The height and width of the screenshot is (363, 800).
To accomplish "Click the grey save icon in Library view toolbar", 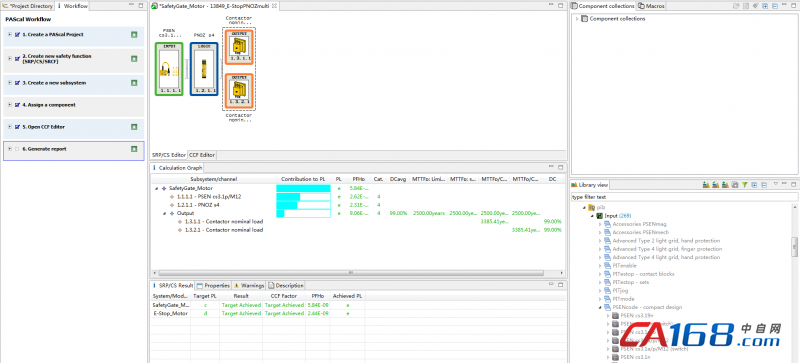I will (735, 185).
